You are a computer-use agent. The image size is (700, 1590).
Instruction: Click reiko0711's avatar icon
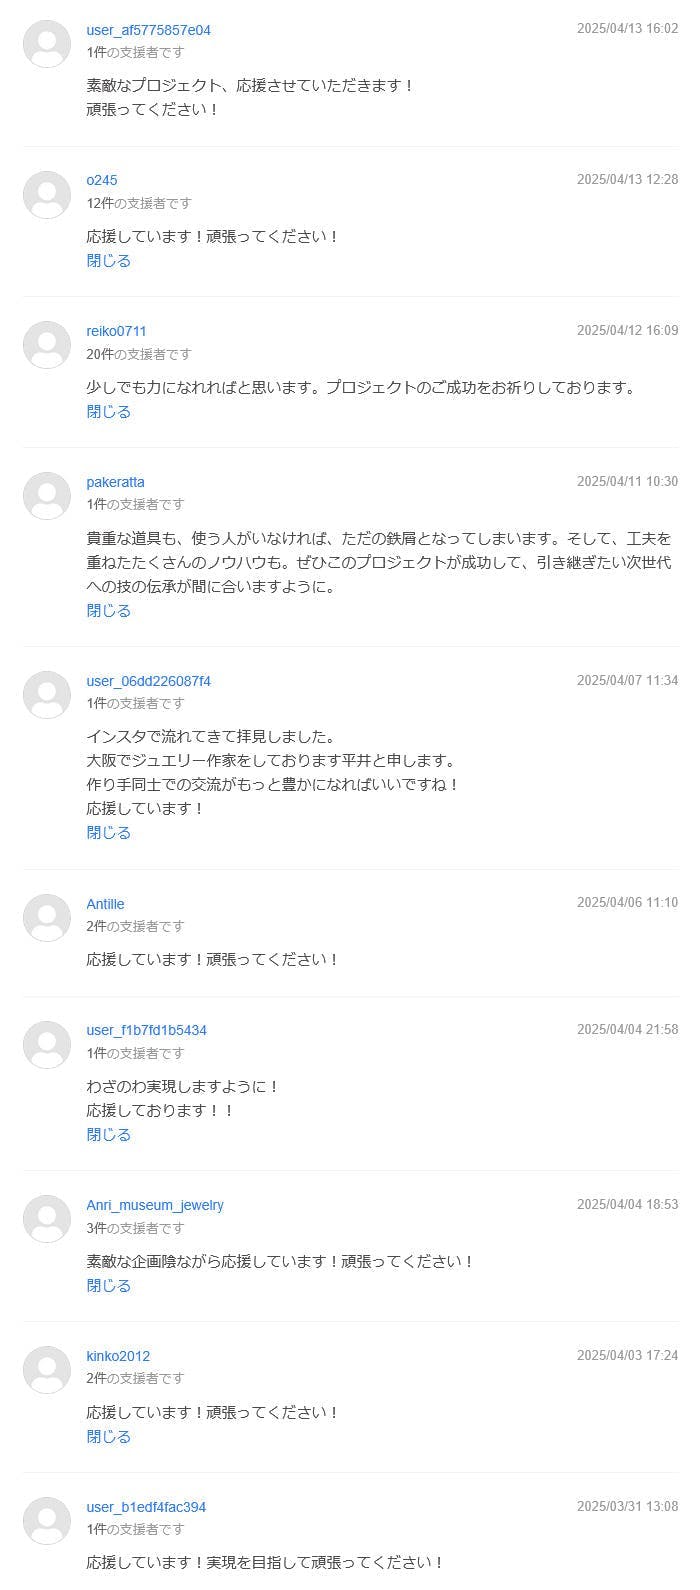tap(47, 345)
